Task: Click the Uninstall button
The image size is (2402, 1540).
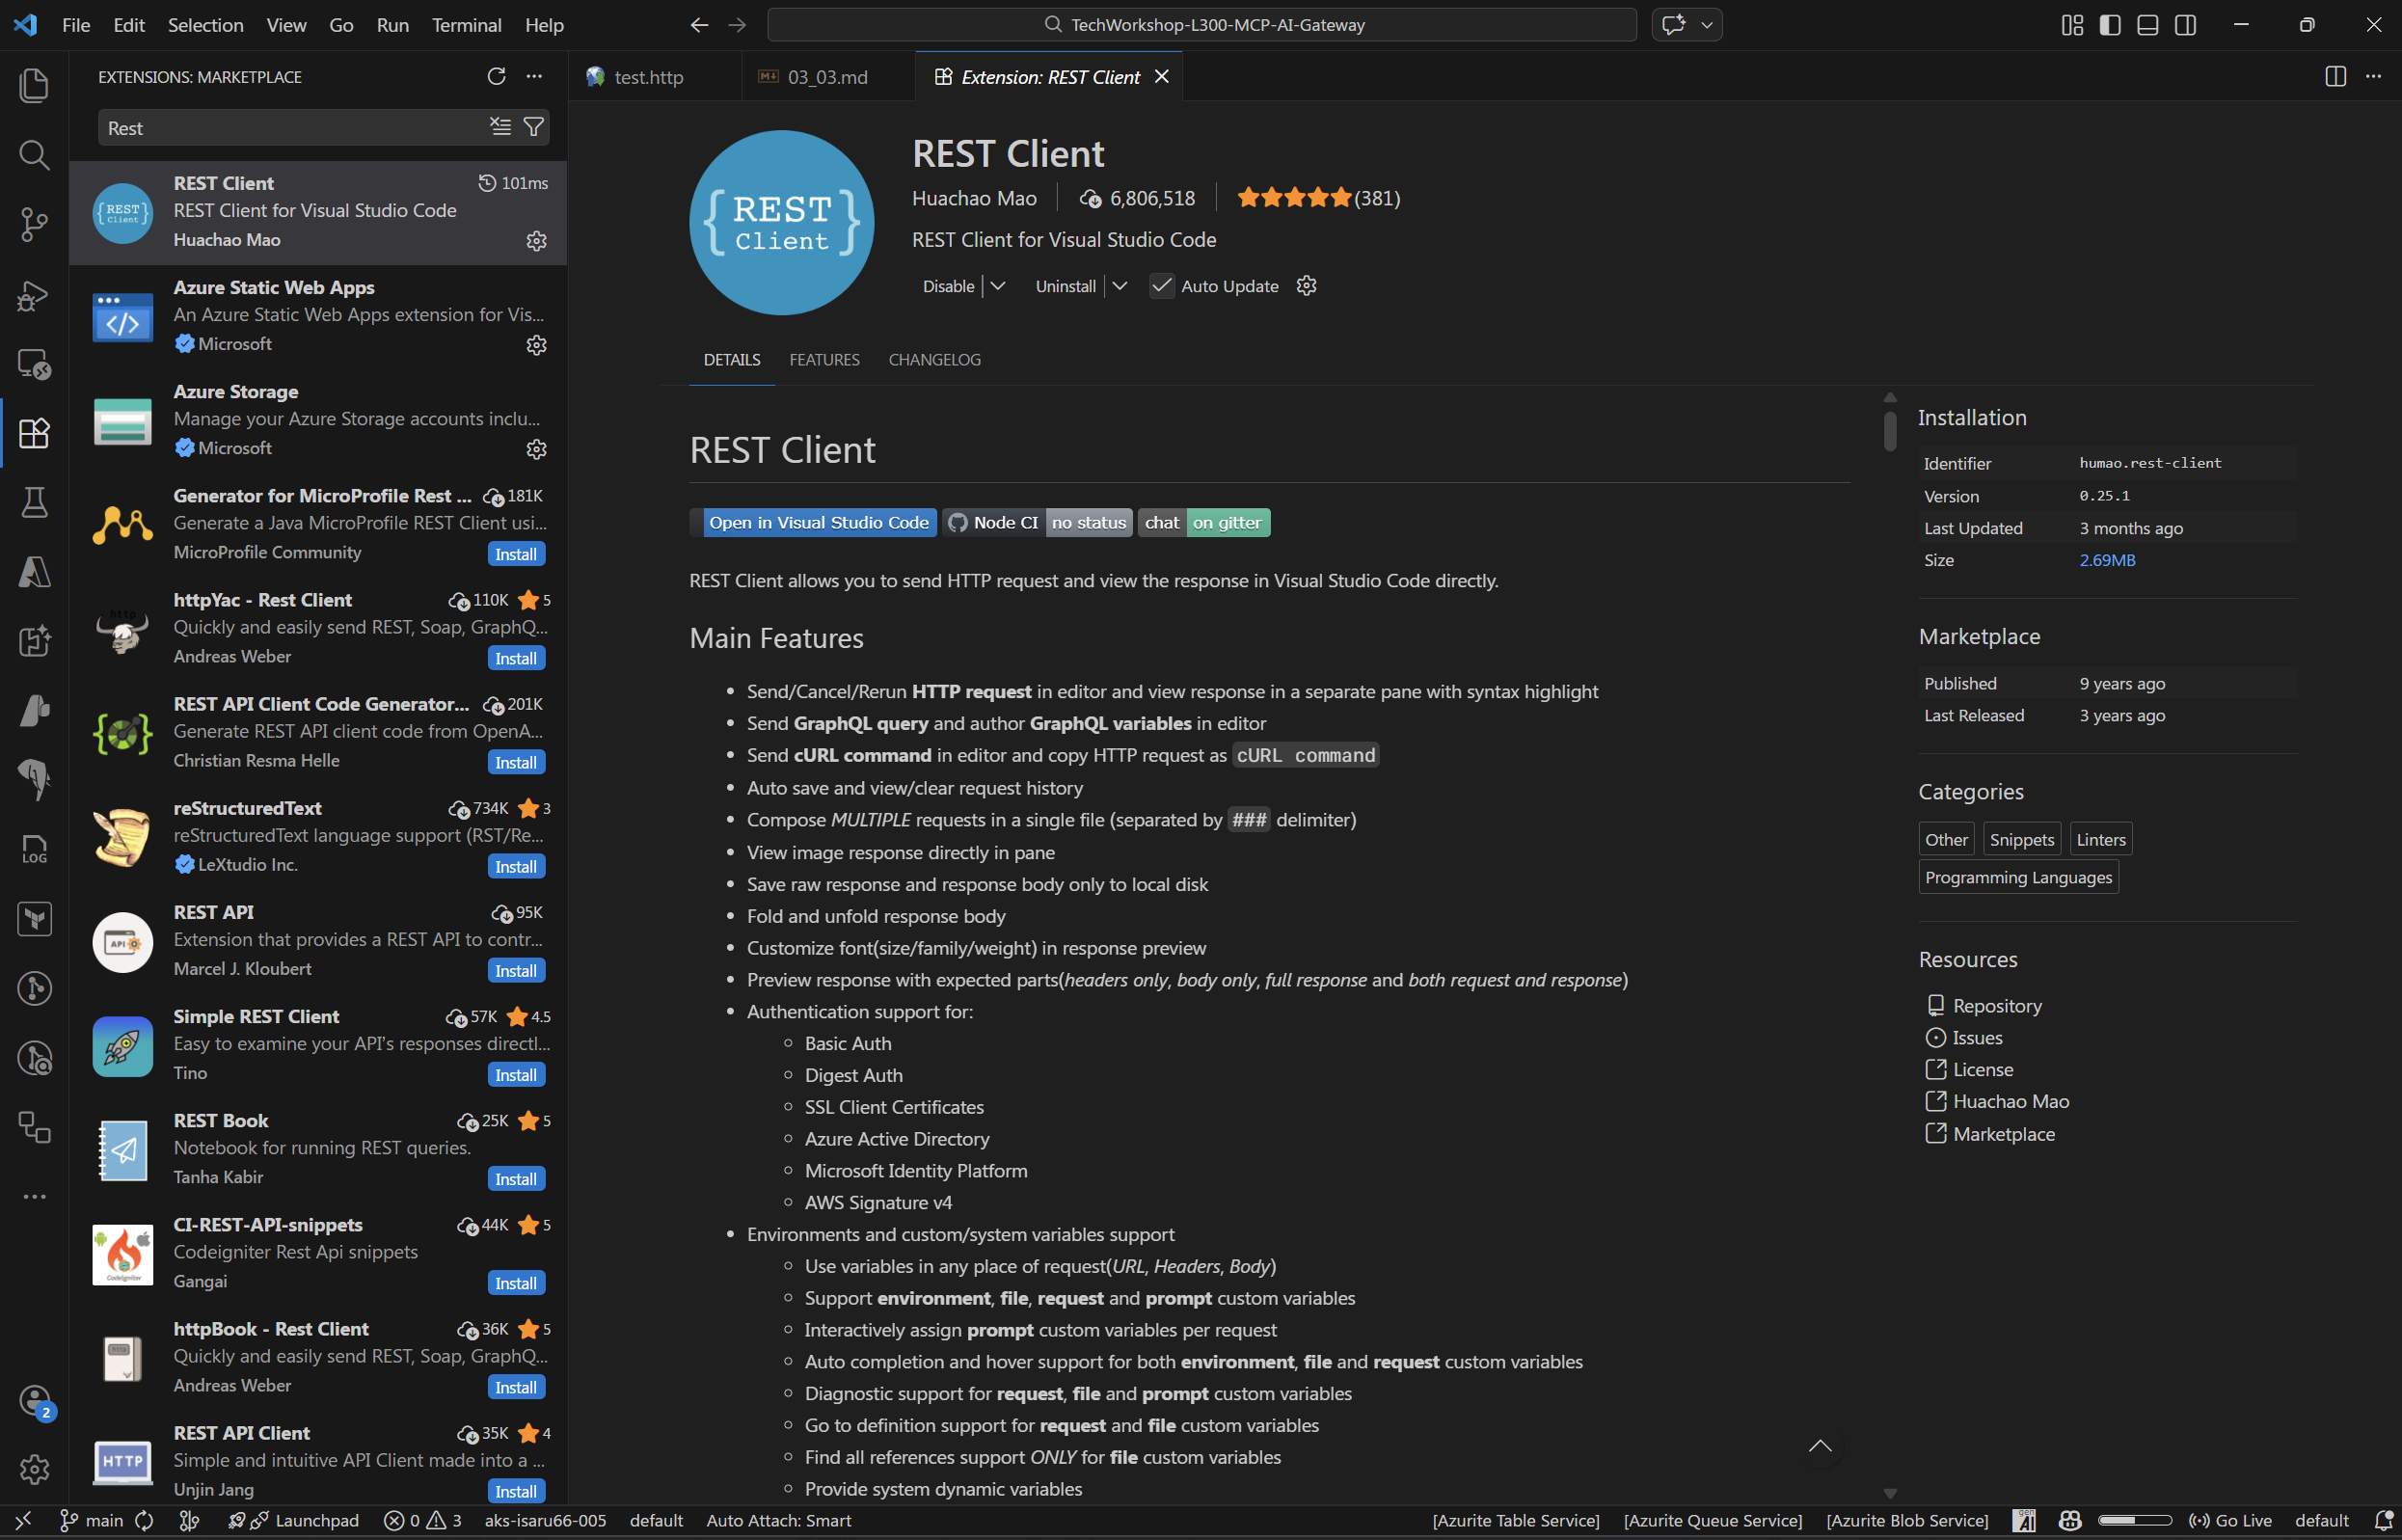Action: (1065, 286)
